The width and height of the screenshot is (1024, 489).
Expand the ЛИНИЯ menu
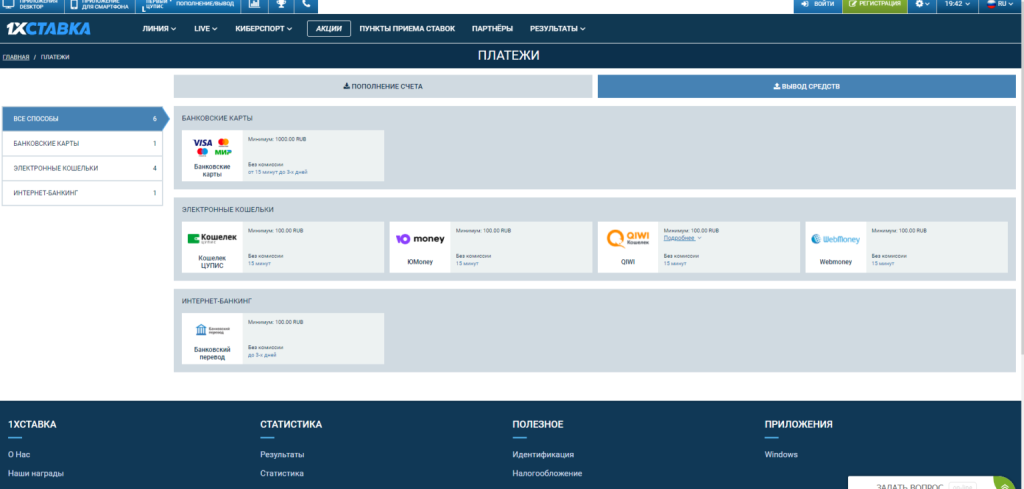[x=159, y=29]
